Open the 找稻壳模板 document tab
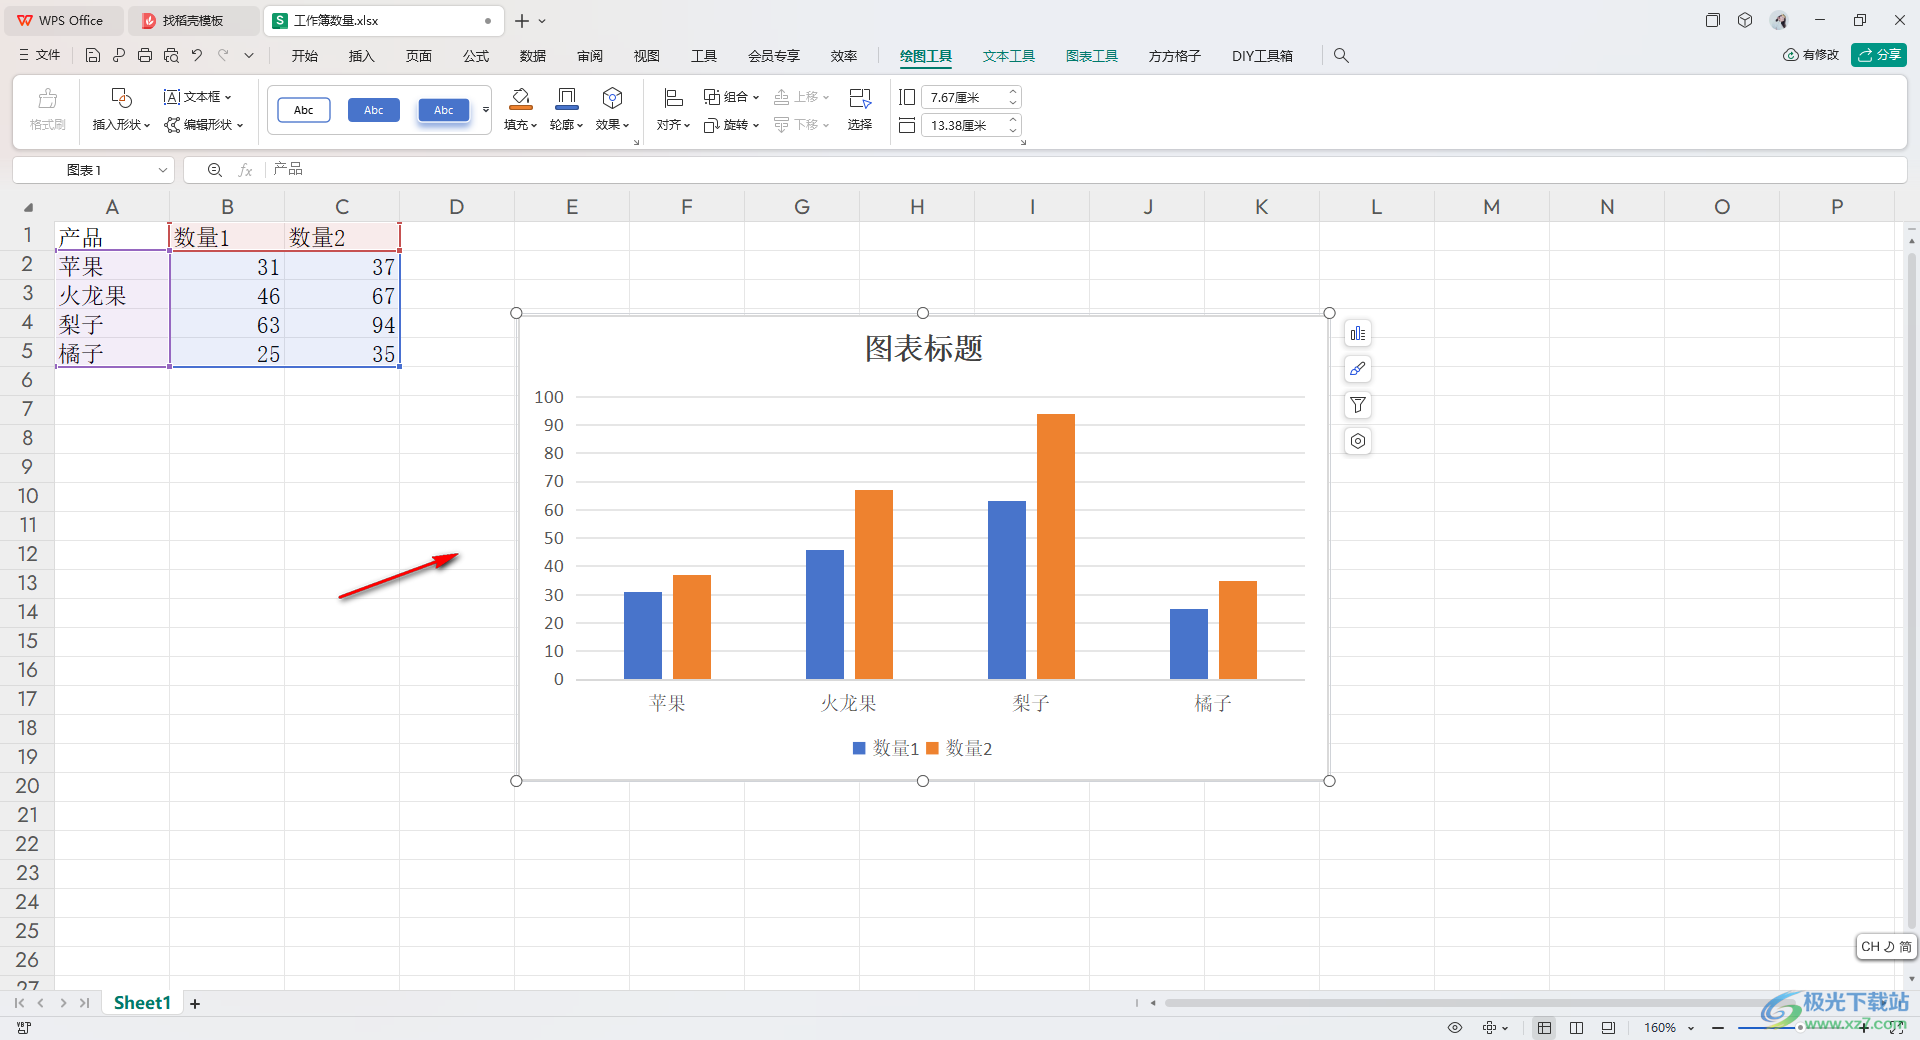Screen dimensions: 1920x1040 (192, 20)
